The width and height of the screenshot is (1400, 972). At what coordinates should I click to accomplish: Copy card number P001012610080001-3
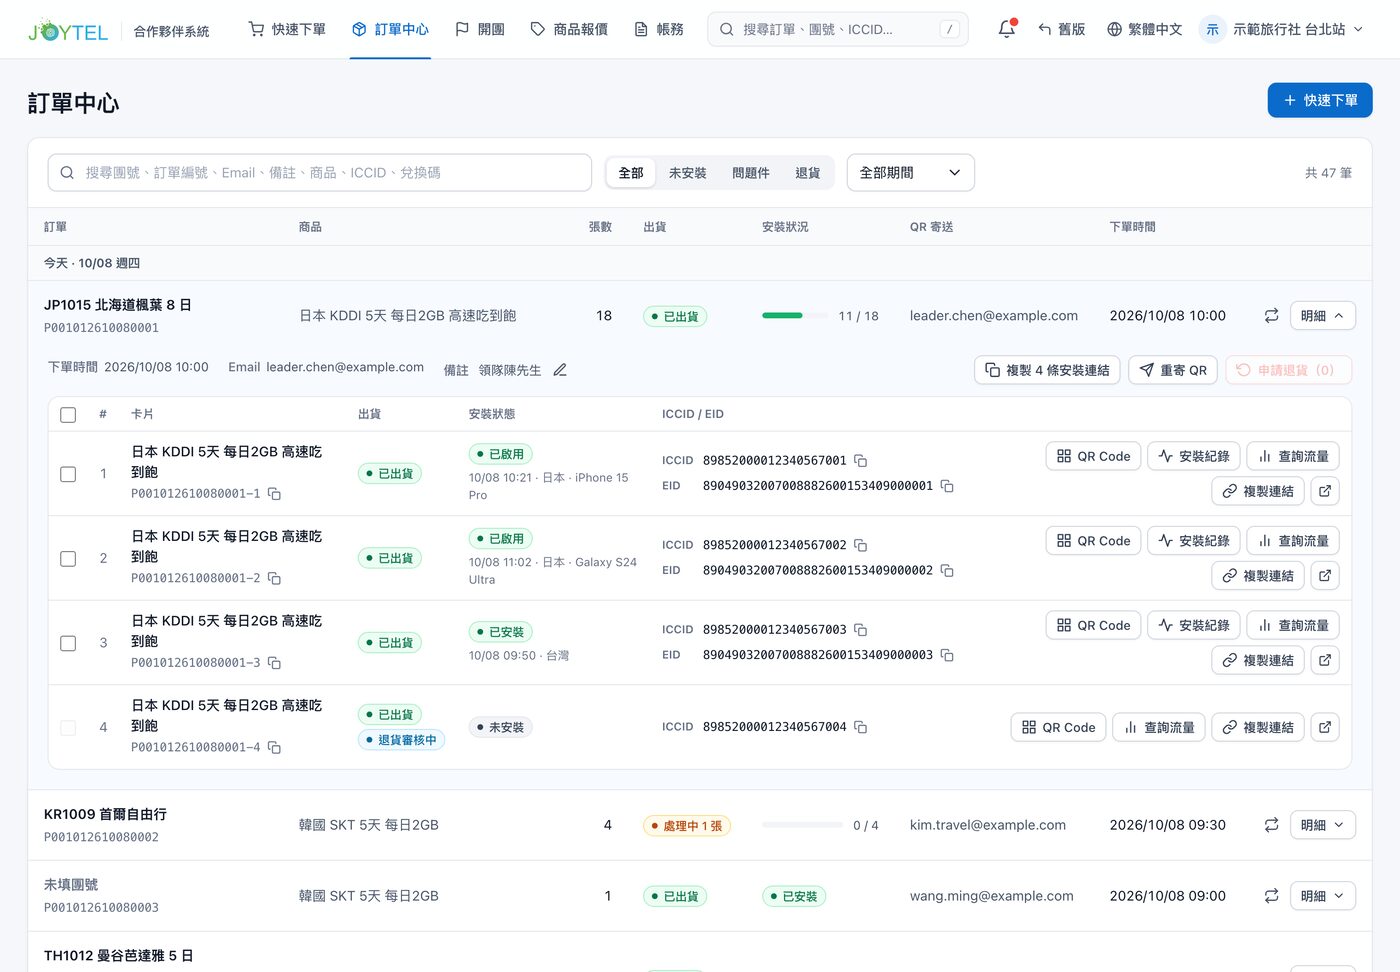click(x=274, y=663)
